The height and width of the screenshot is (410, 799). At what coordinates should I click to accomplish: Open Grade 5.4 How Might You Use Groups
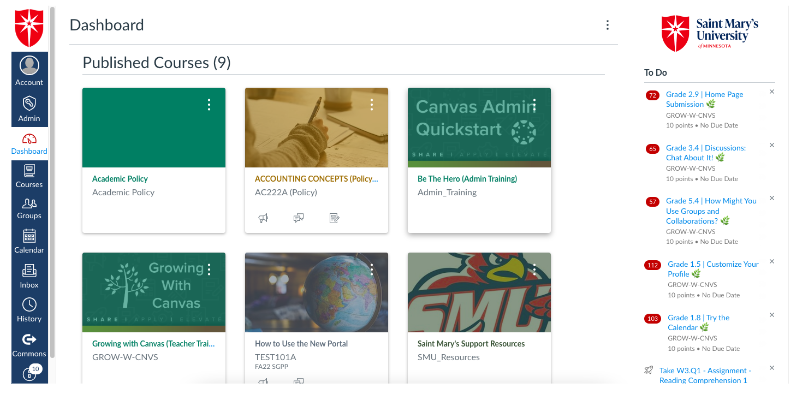[x=711, y=211]
